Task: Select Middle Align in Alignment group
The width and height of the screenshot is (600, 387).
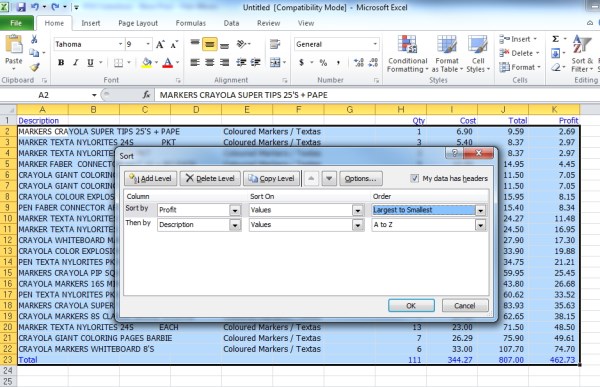Action: [x=209, y=44]
